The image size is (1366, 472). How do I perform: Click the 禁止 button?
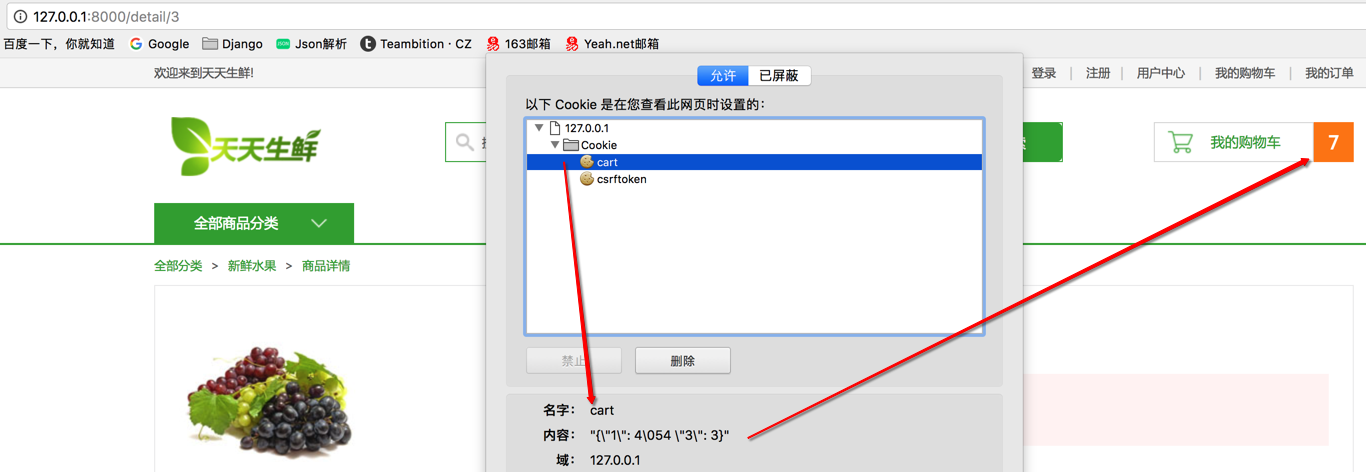tap(574, 361)
